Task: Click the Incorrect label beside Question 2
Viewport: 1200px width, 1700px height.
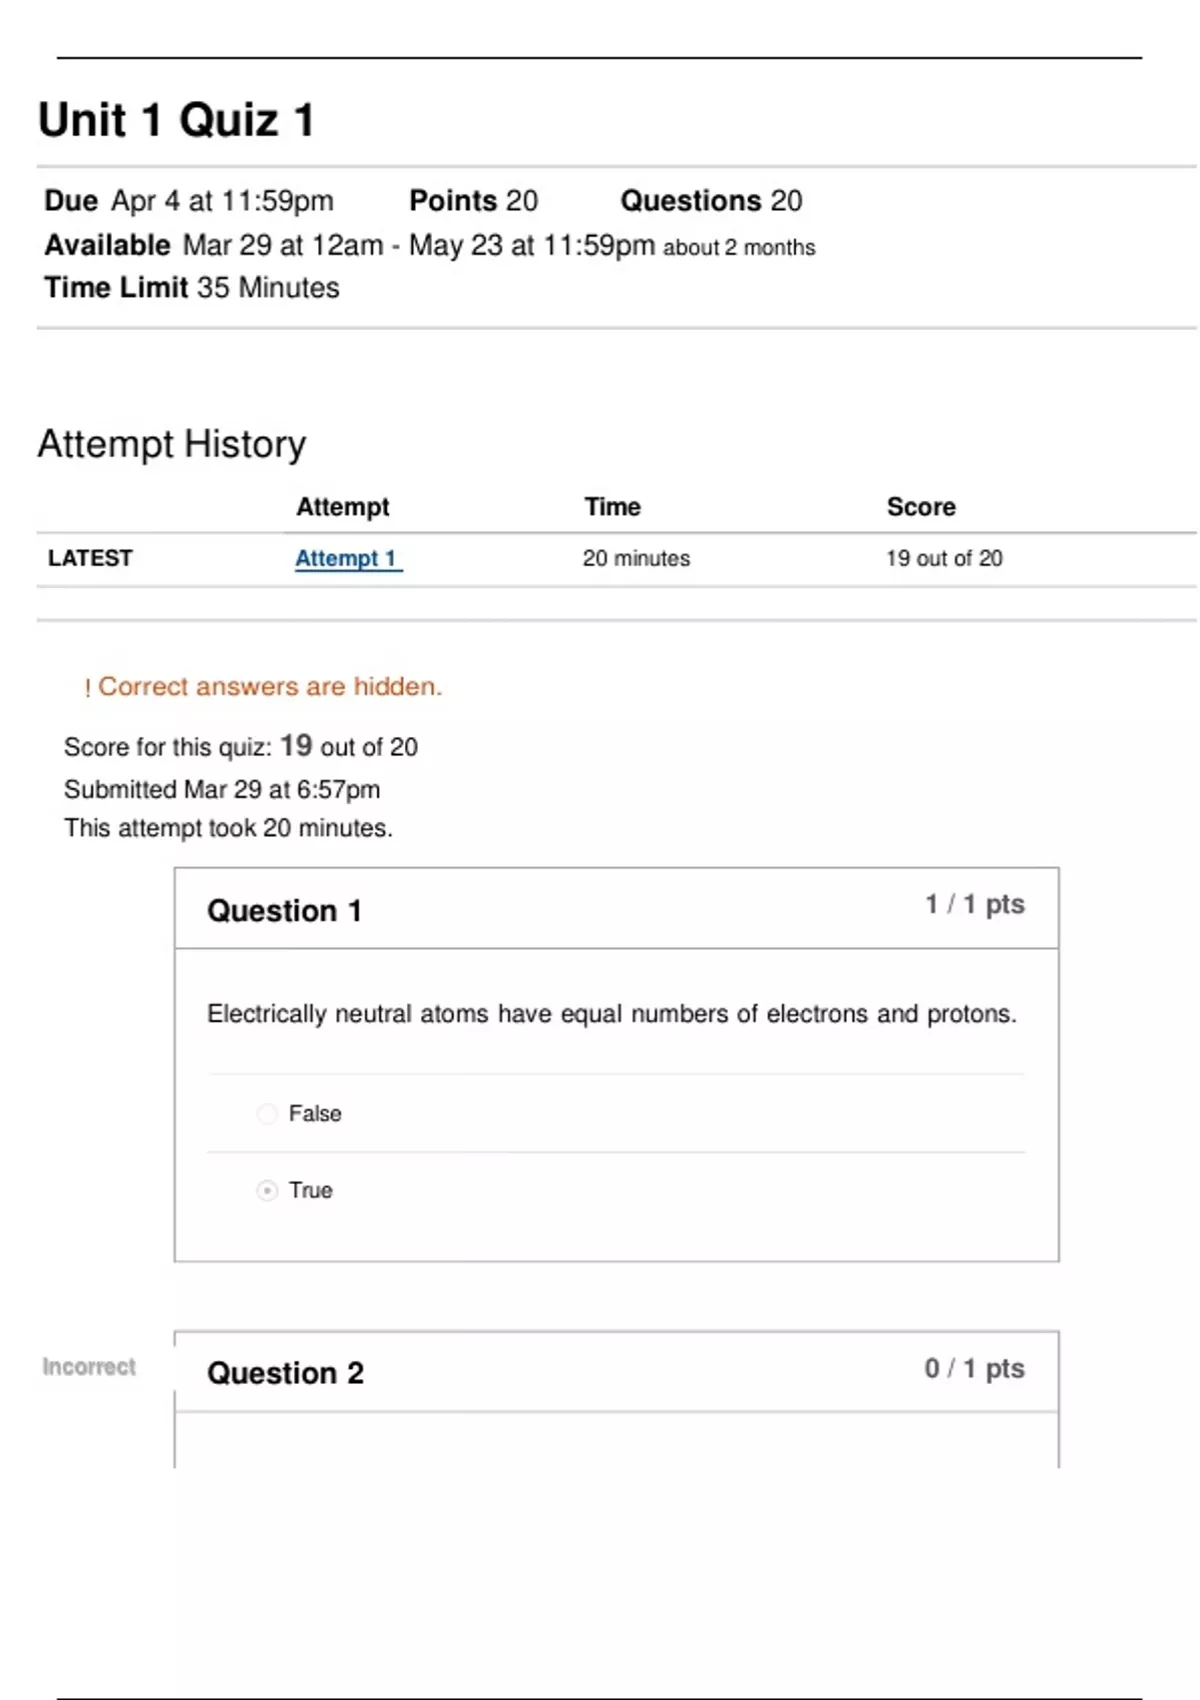Action: tap(89, 1367)
